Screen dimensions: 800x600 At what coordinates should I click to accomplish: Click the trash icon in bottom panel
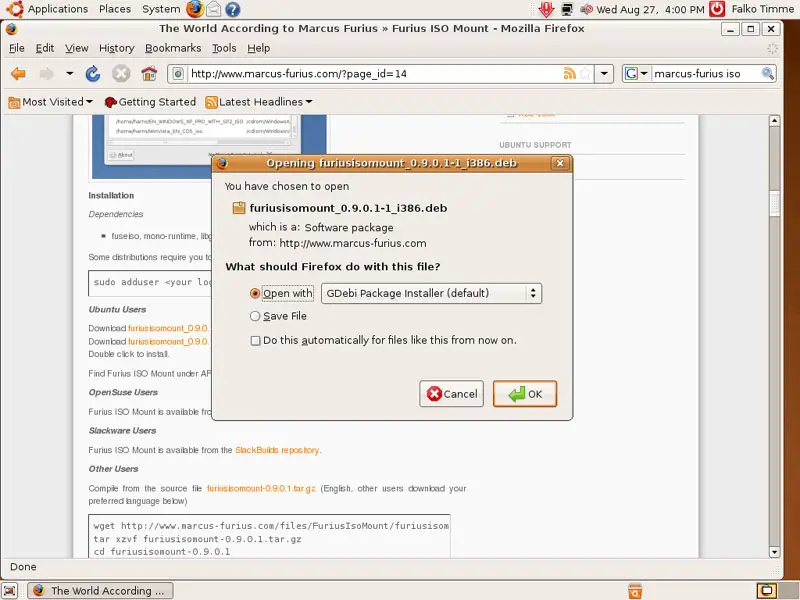click(x=635, y=591)
